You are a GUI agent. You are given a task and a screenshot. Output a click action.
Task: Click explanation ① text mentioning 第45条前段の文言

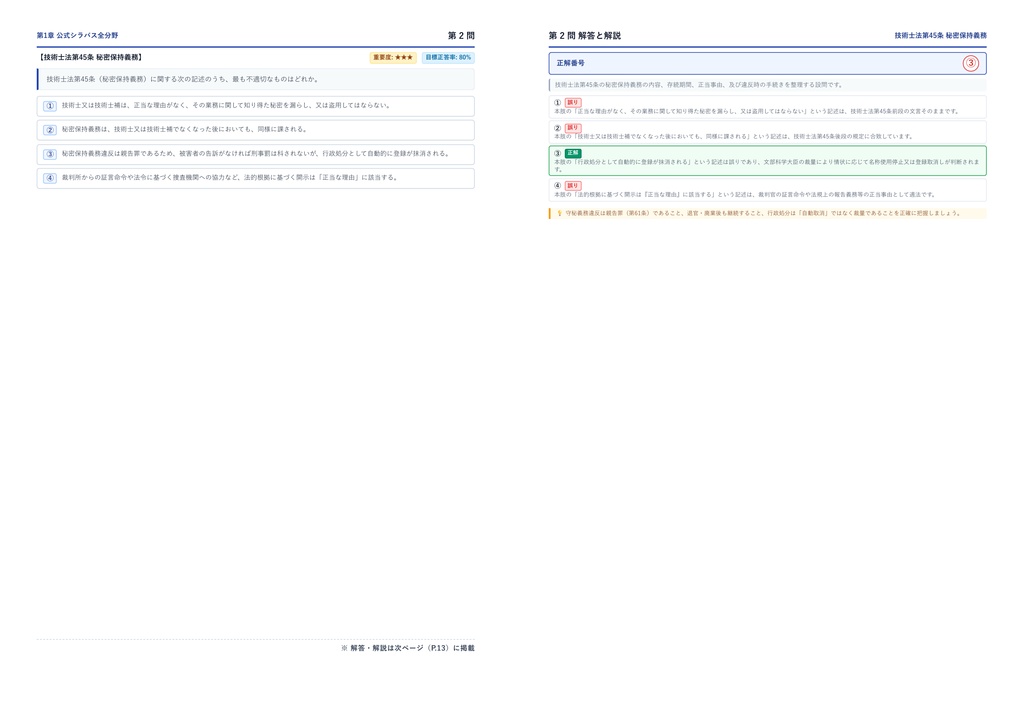[757, 111]
